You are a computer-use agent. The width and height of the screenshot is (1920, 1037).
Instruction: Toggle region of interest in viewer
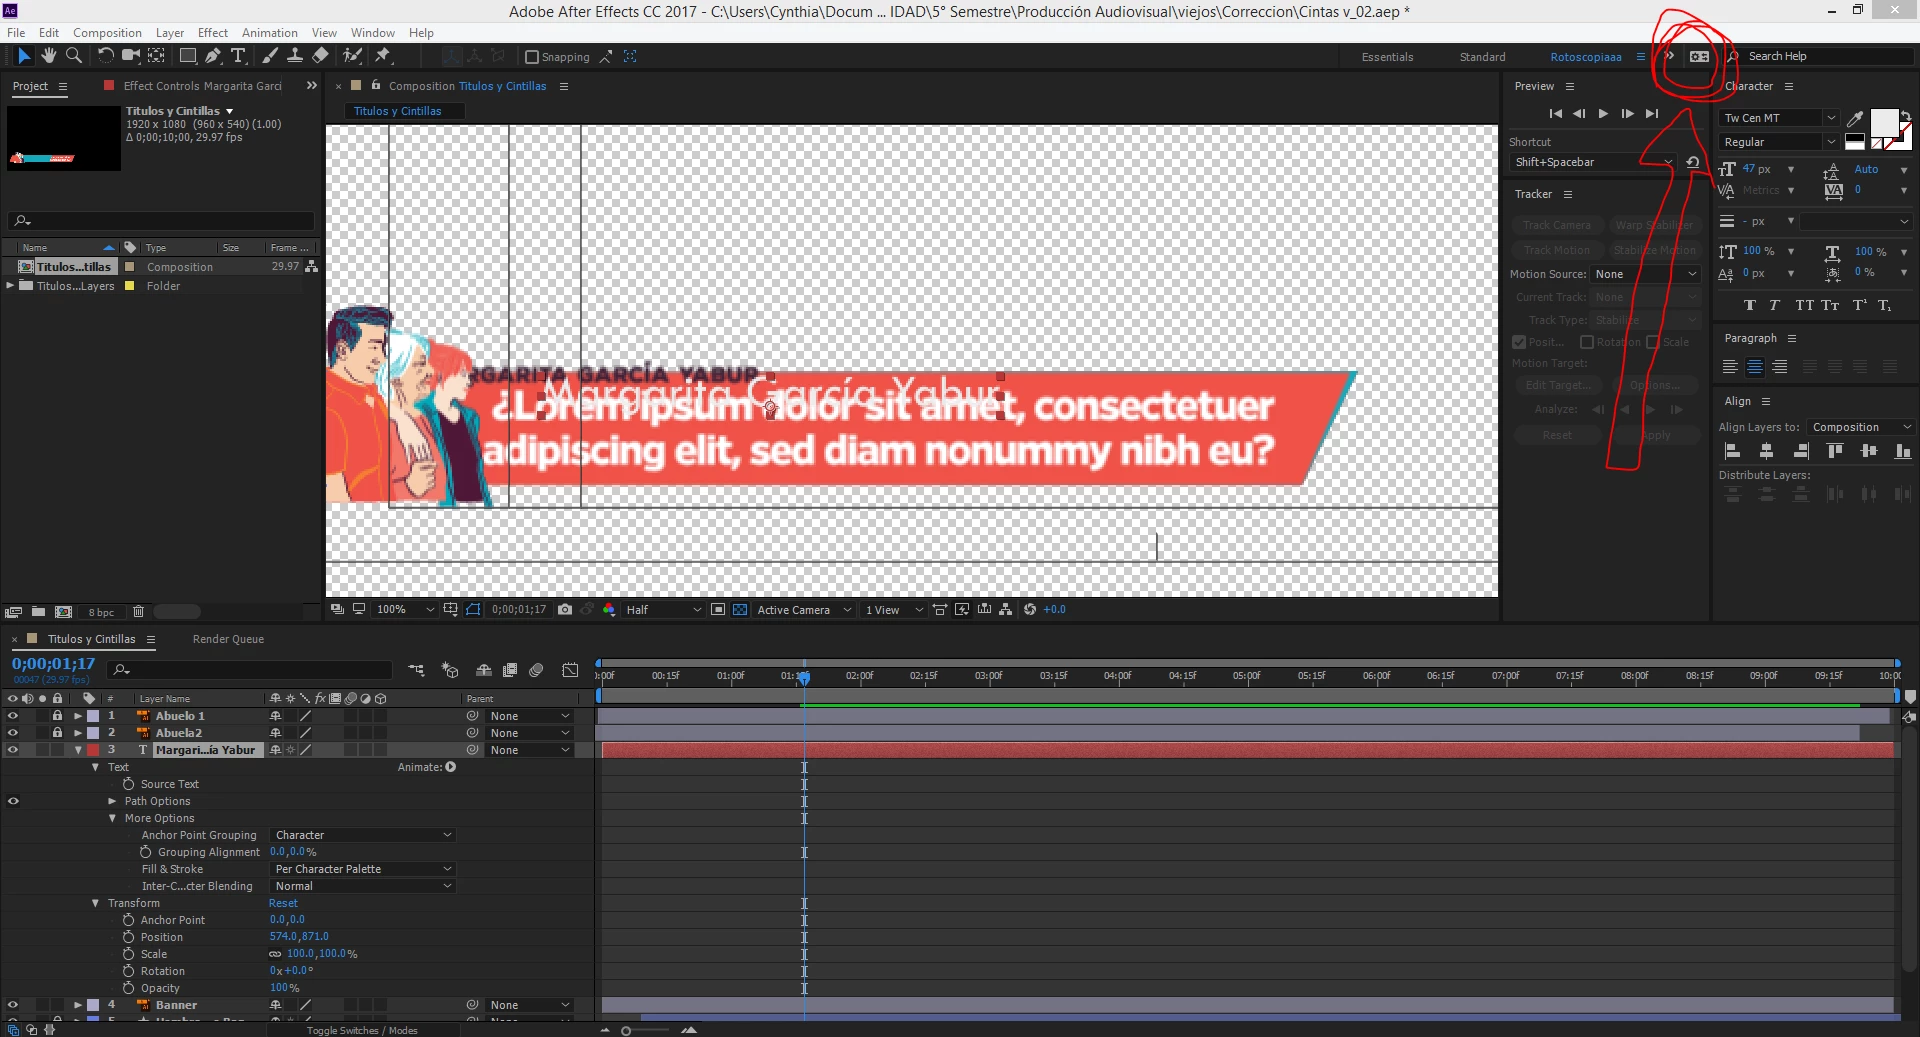(718, 609)
